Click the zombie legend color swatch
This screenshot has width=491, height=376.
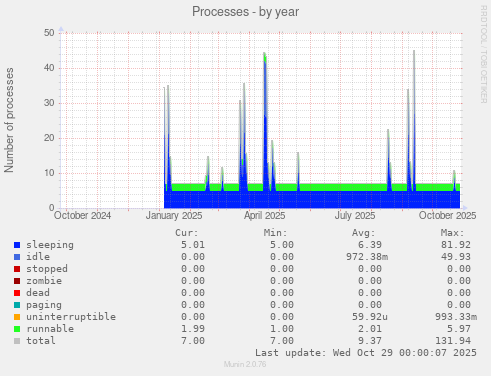pyautogui.click(x=17, y=281)
